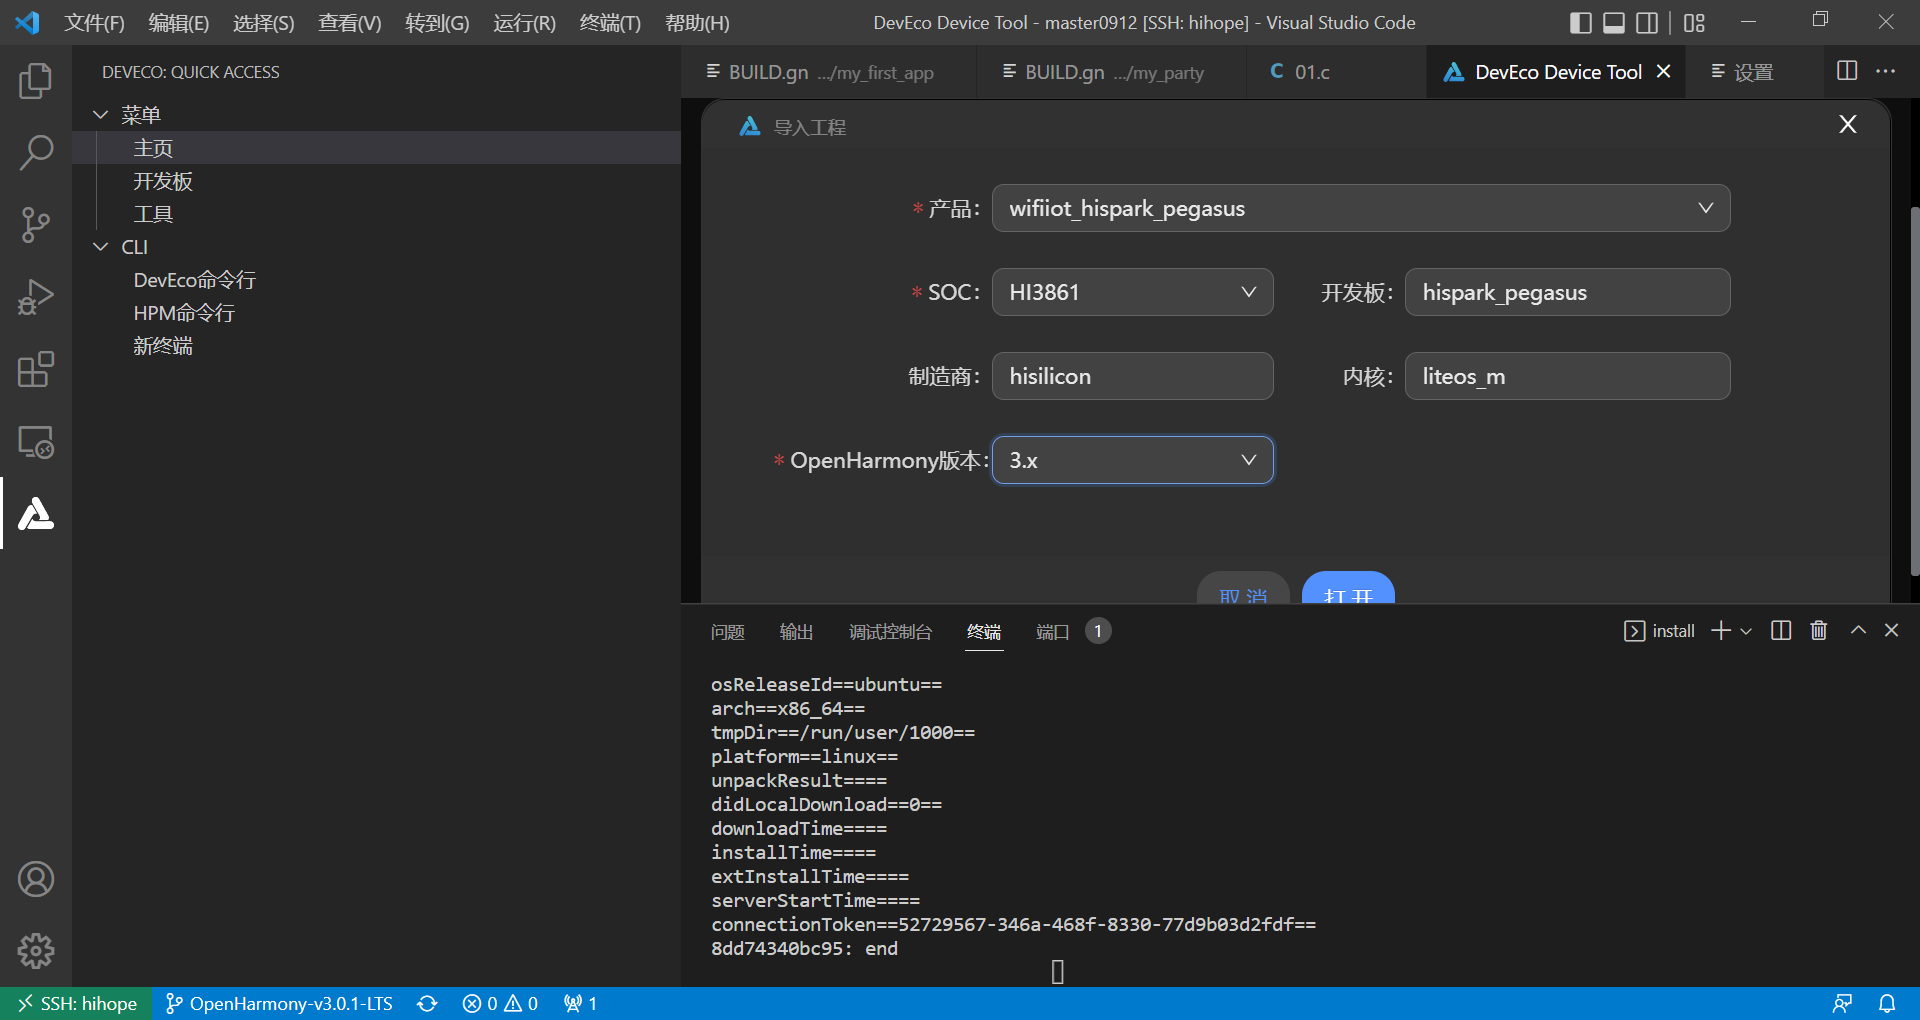Image resolution: width=1920 pixels, height=1020 pixels.
Task: Open the Source Control view
Action: click(x=36, y=225)
